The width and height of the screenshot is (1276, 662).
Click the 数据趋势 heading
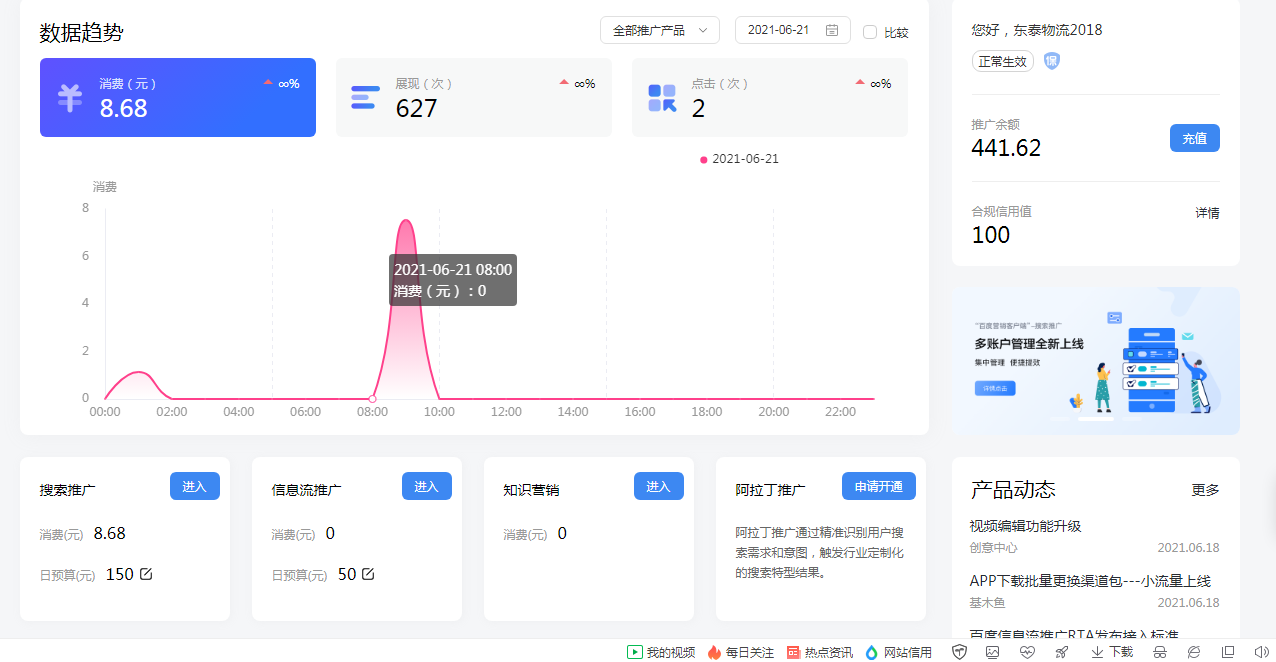tap(82, 33)
